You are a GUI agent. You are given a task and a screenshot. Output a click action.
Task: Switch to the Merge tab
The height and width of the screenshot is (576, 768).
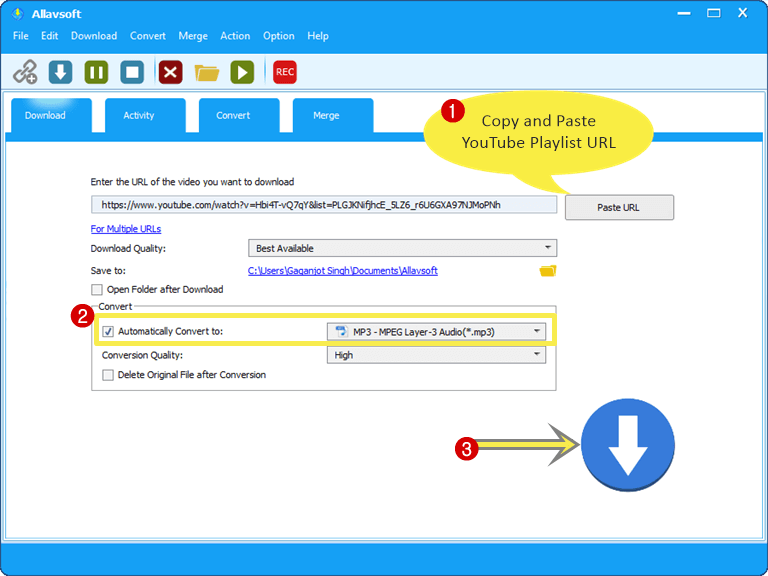click(x=333, y=116)
